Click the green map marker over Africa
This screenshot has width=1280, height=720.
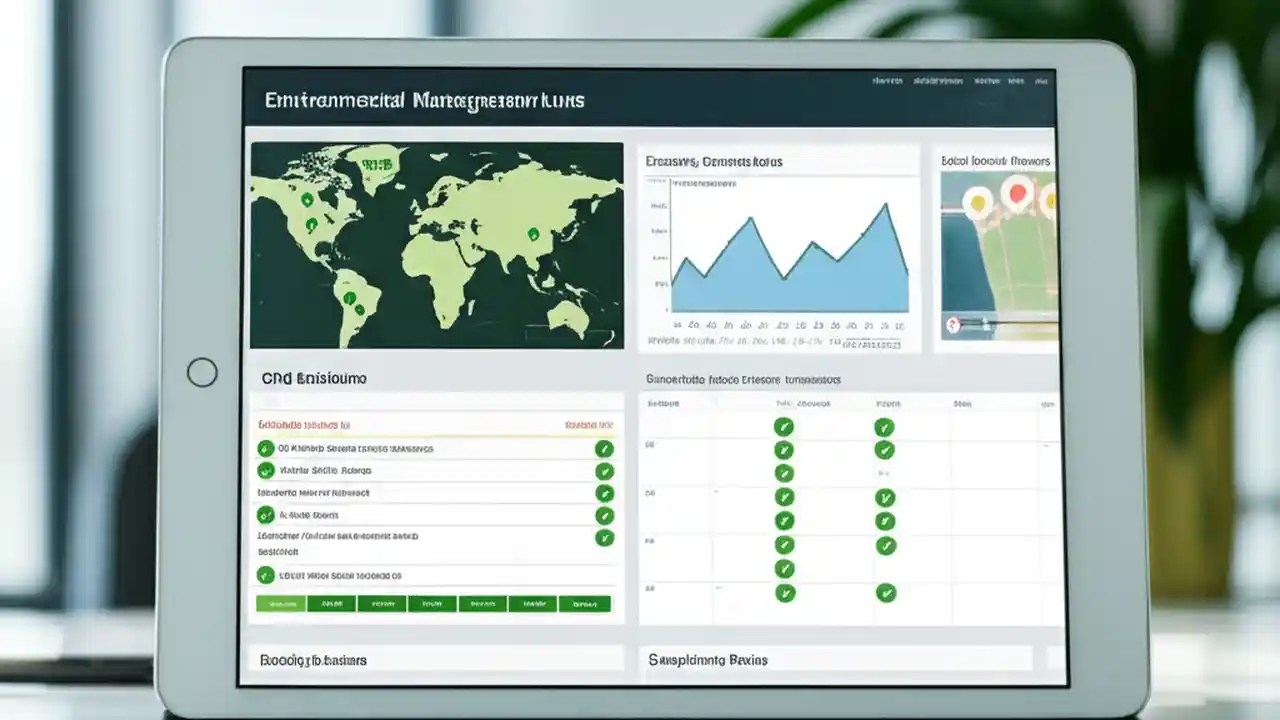point(533,234)
